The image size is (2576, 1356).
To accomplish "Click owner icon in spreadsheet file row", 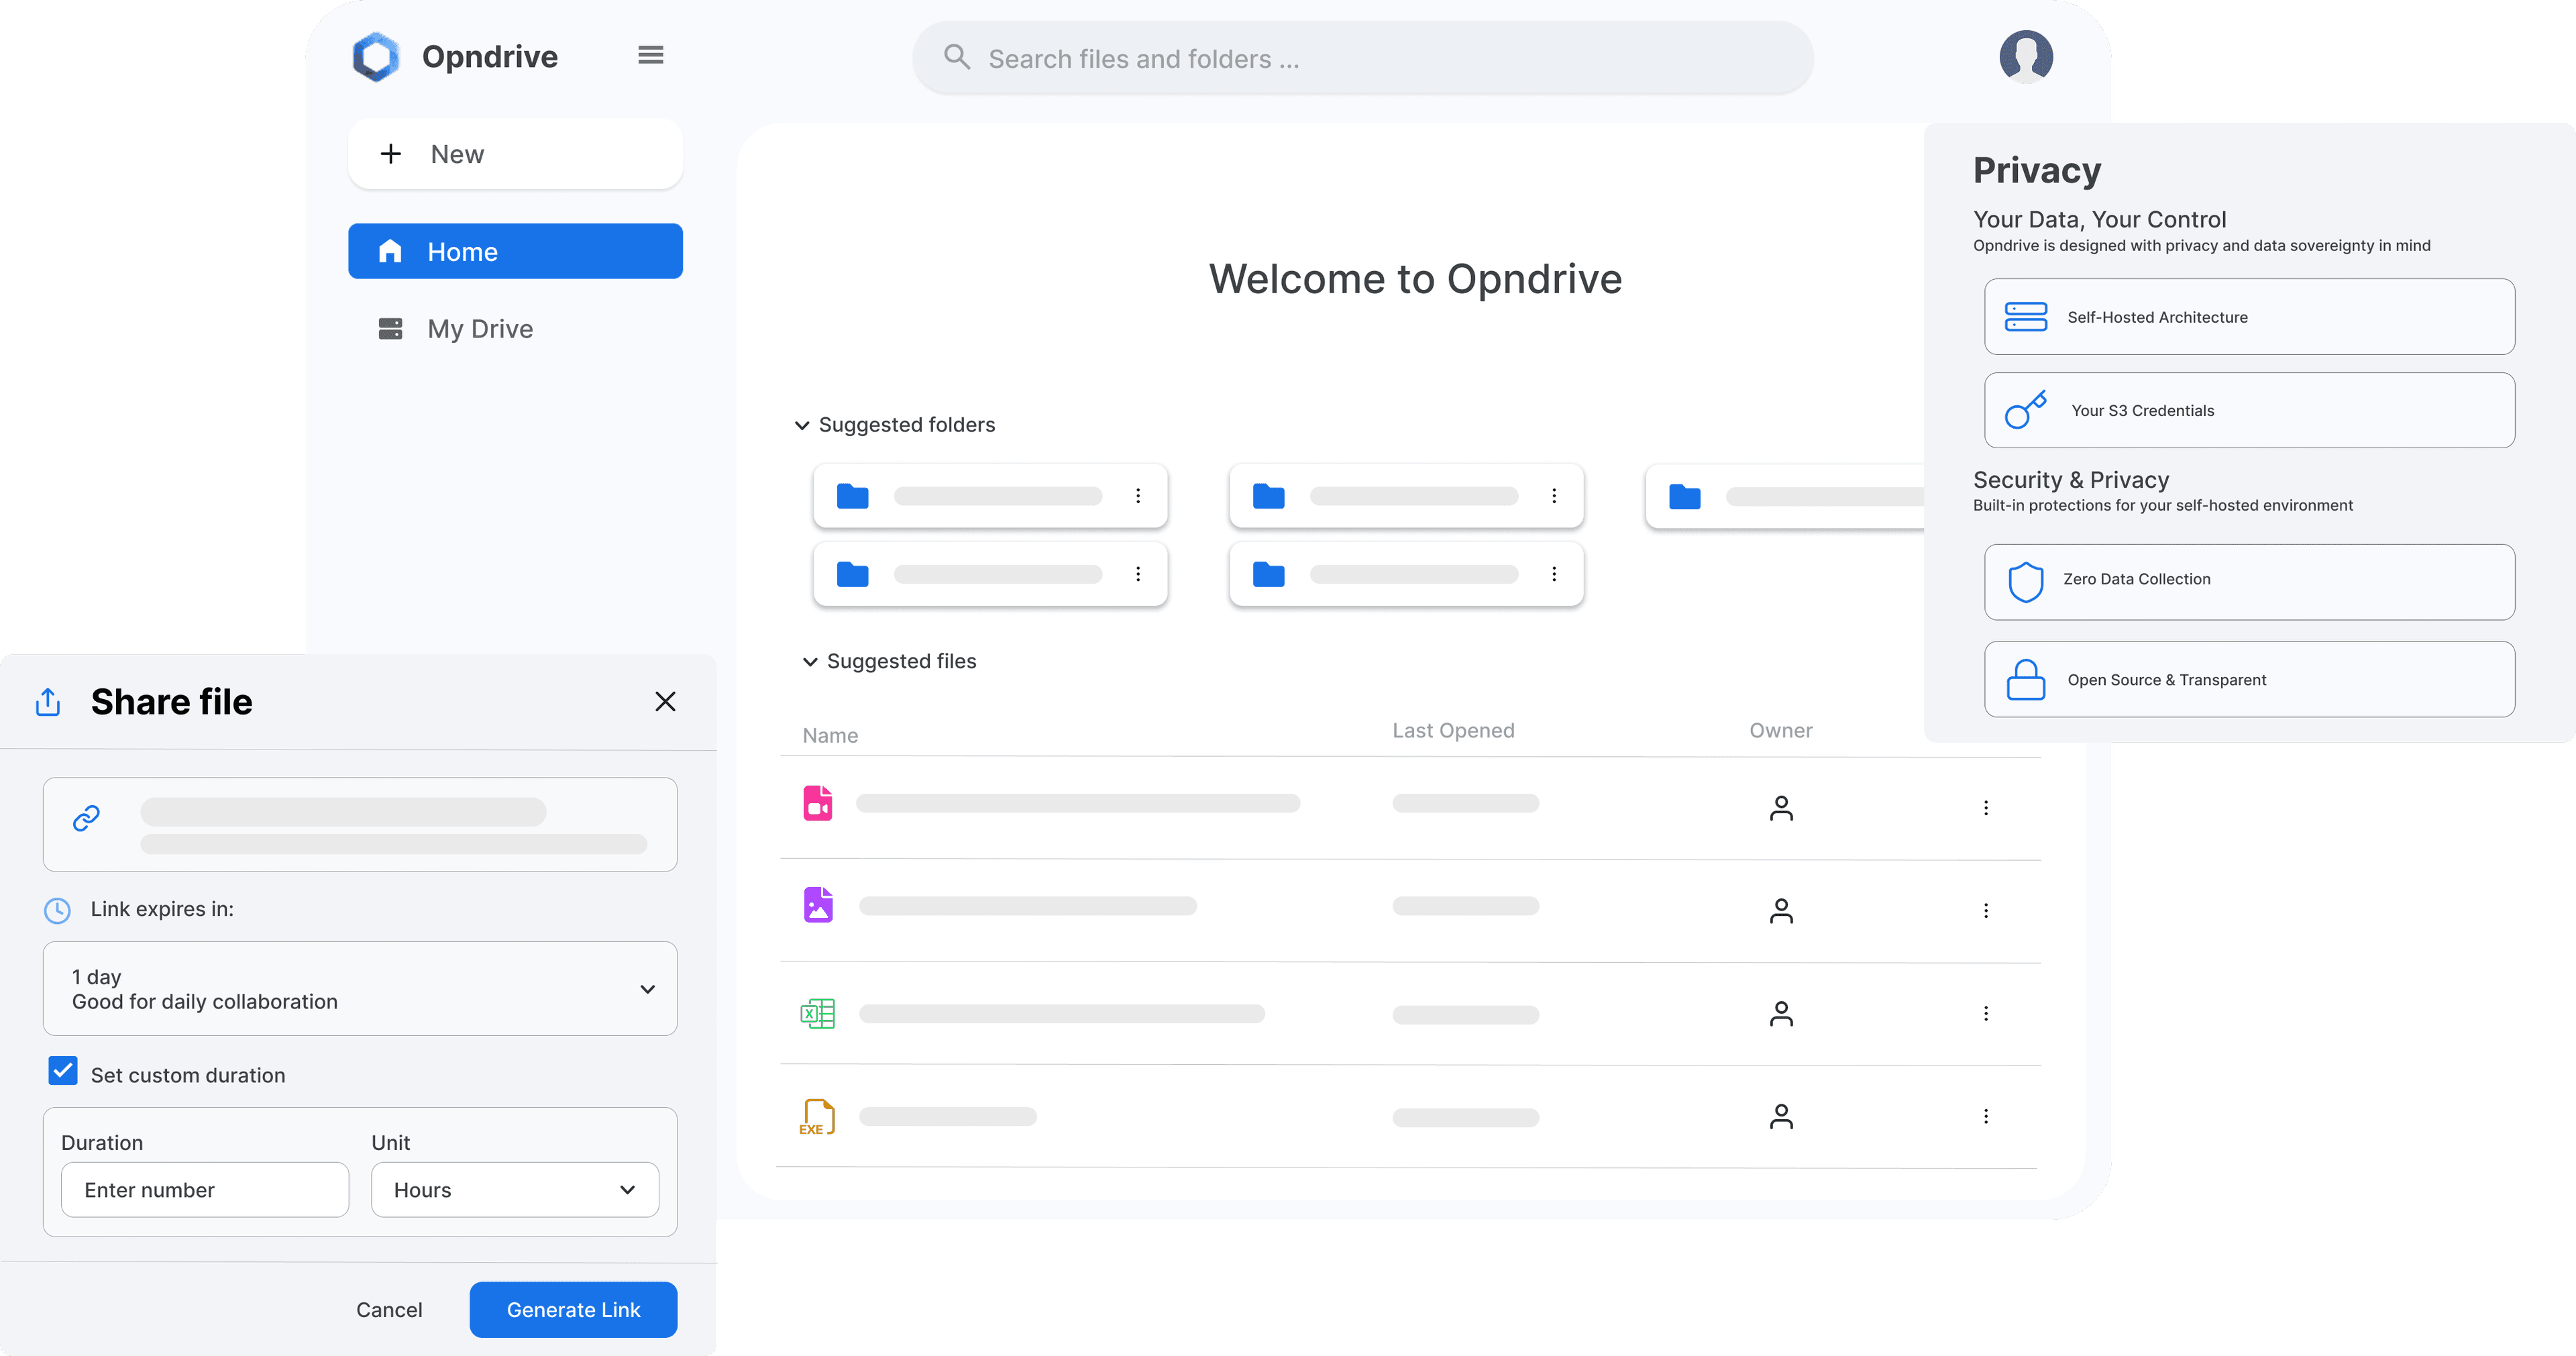I will tap(1781, 1014).
